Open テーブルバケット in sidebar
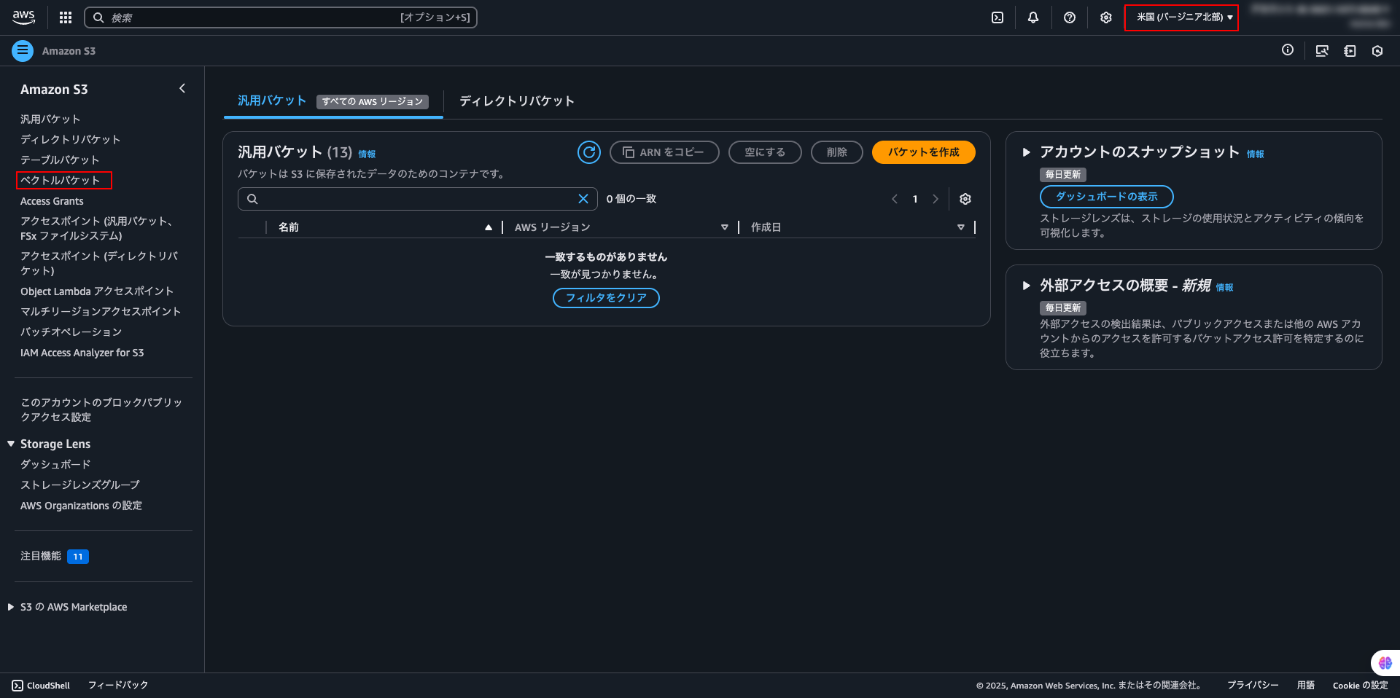The image size is (1400, 698). pos(60,160)
